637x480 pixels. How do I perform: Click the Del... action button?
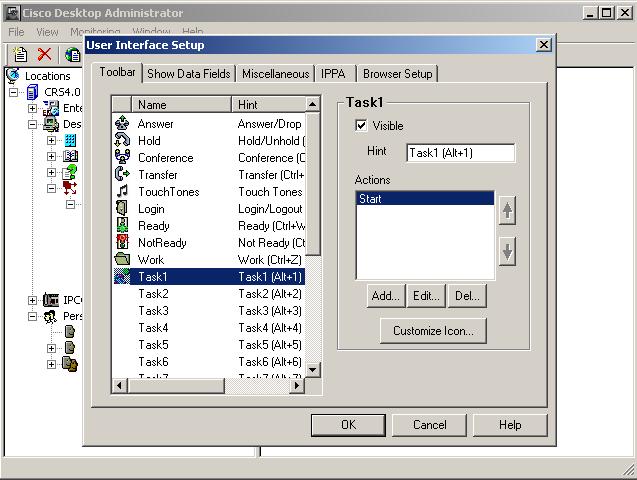tap(467, 296)
